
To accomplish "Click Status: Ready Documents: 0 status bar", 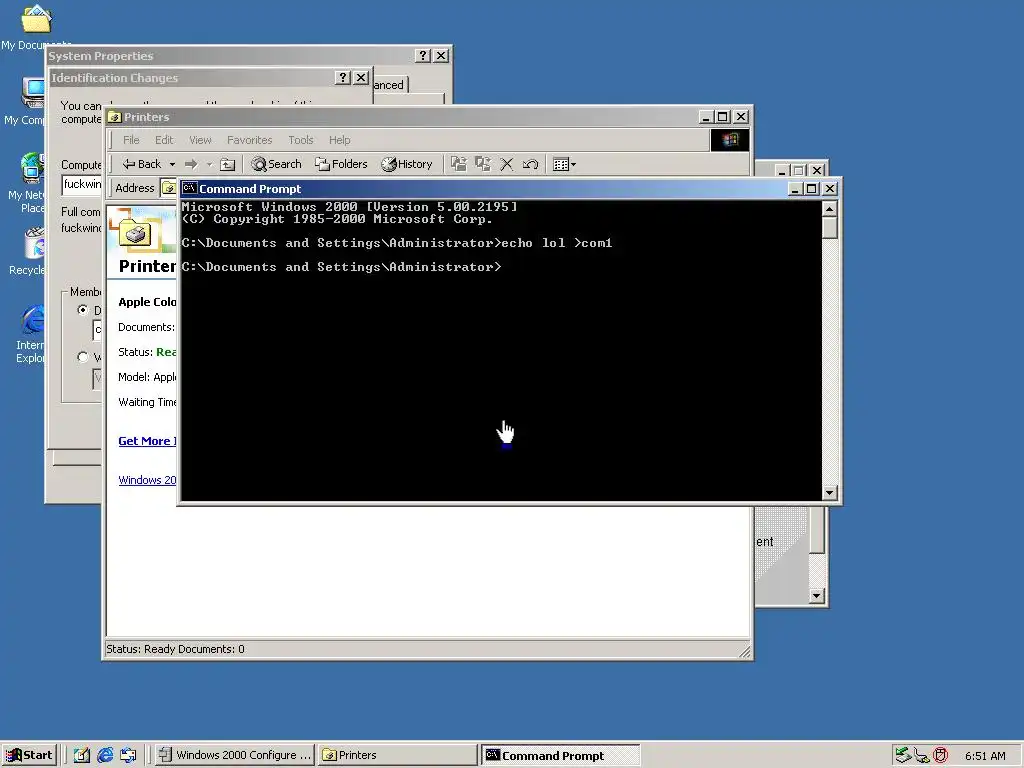I will pos(428,649).
